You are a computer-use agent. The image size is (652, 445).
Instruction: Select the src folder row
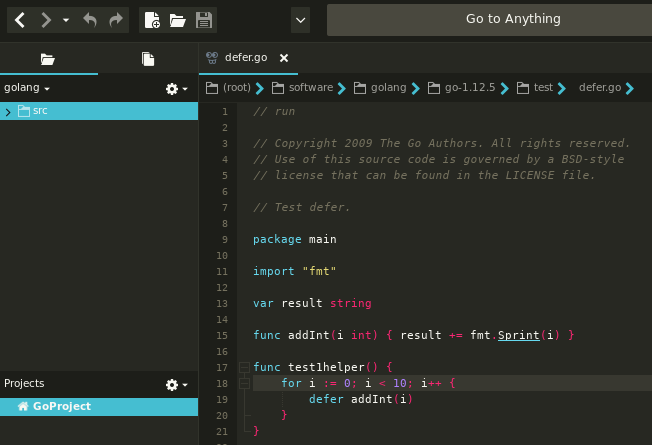tap(99, 111)
